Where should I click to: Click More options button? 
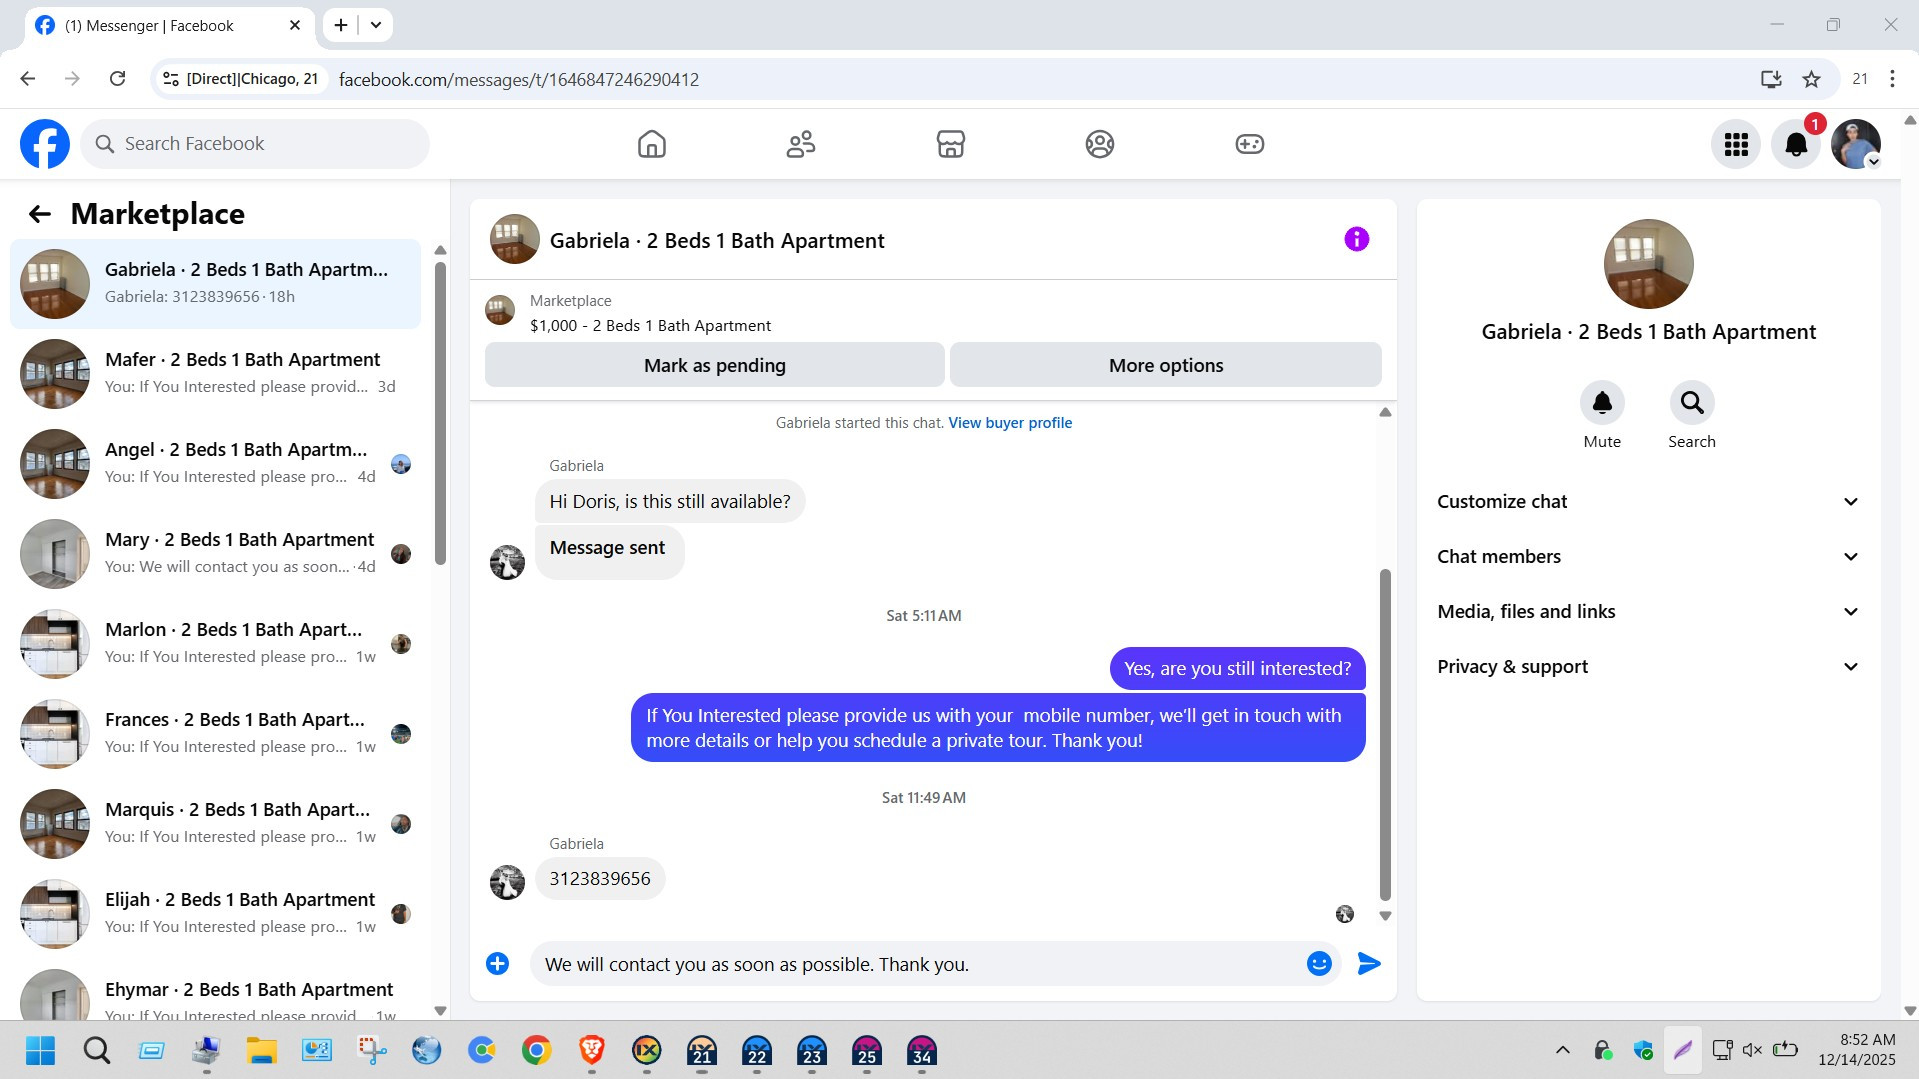(1165, 365)
